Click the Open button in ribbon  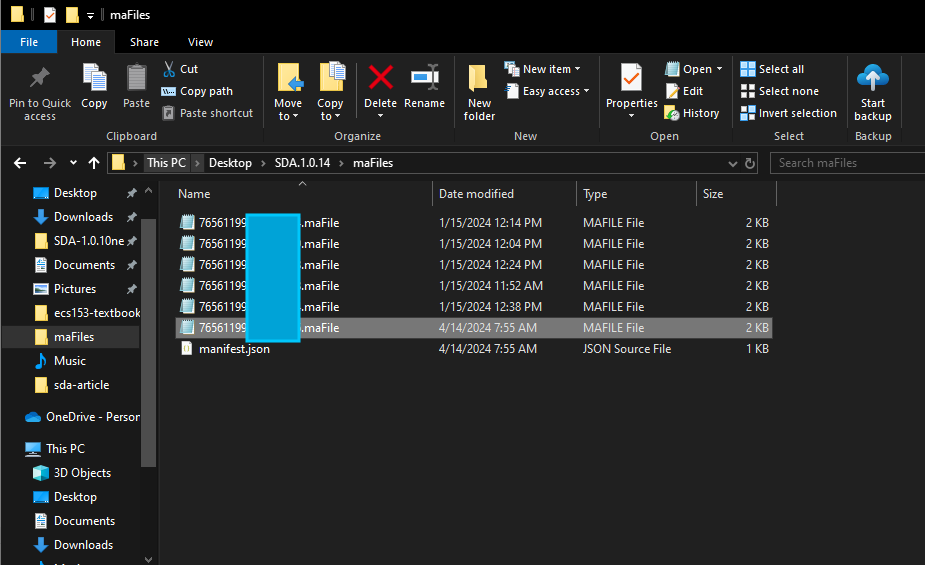(x=688, y=69)
